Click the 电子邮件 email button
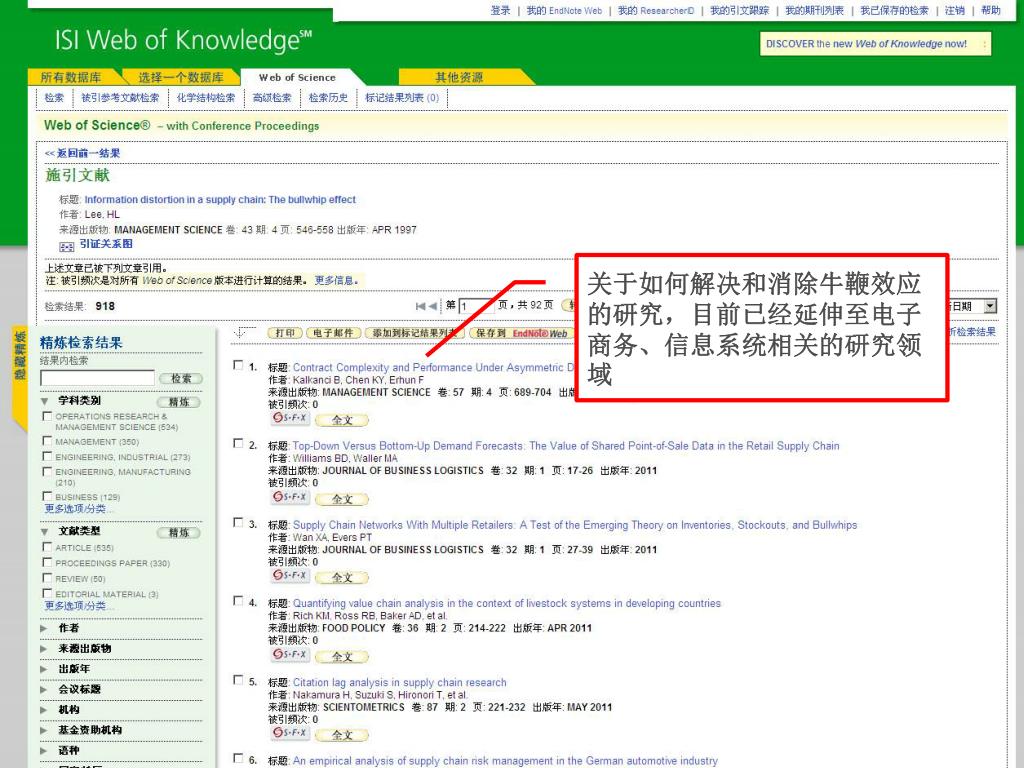This screenshot has width=1024, height=768. click(333, 333)
